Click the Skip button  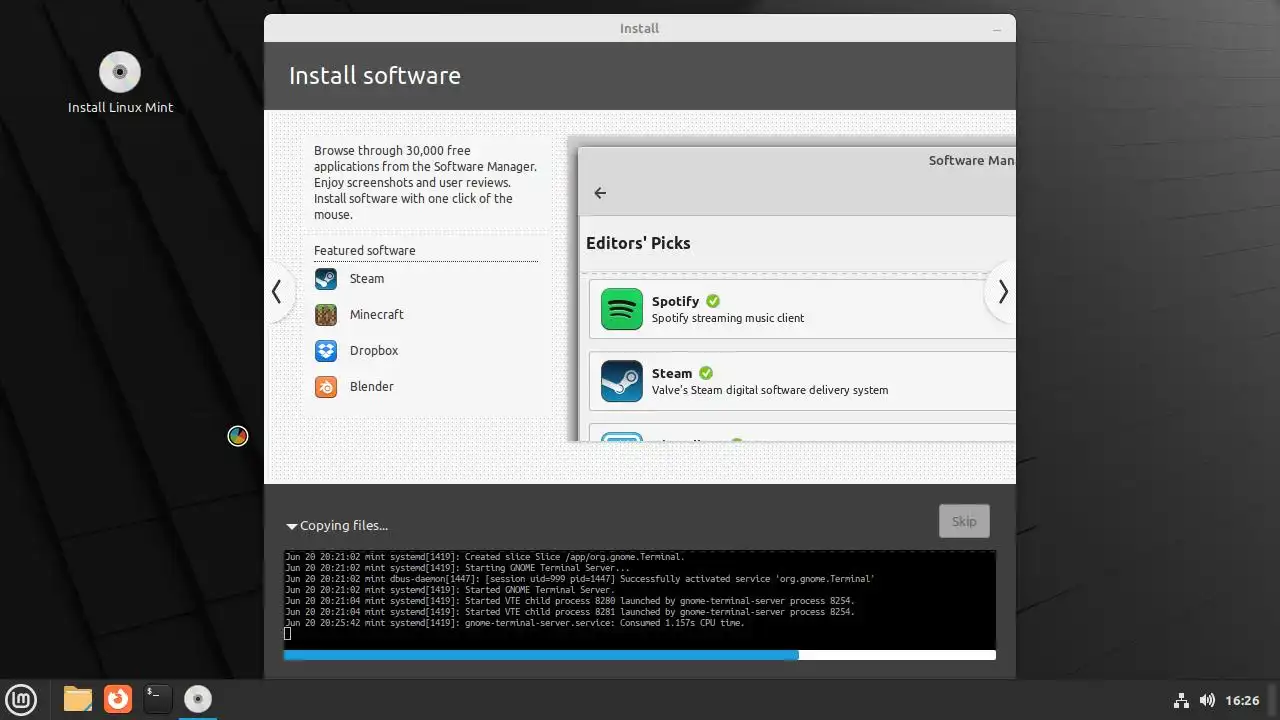(964, 521)
